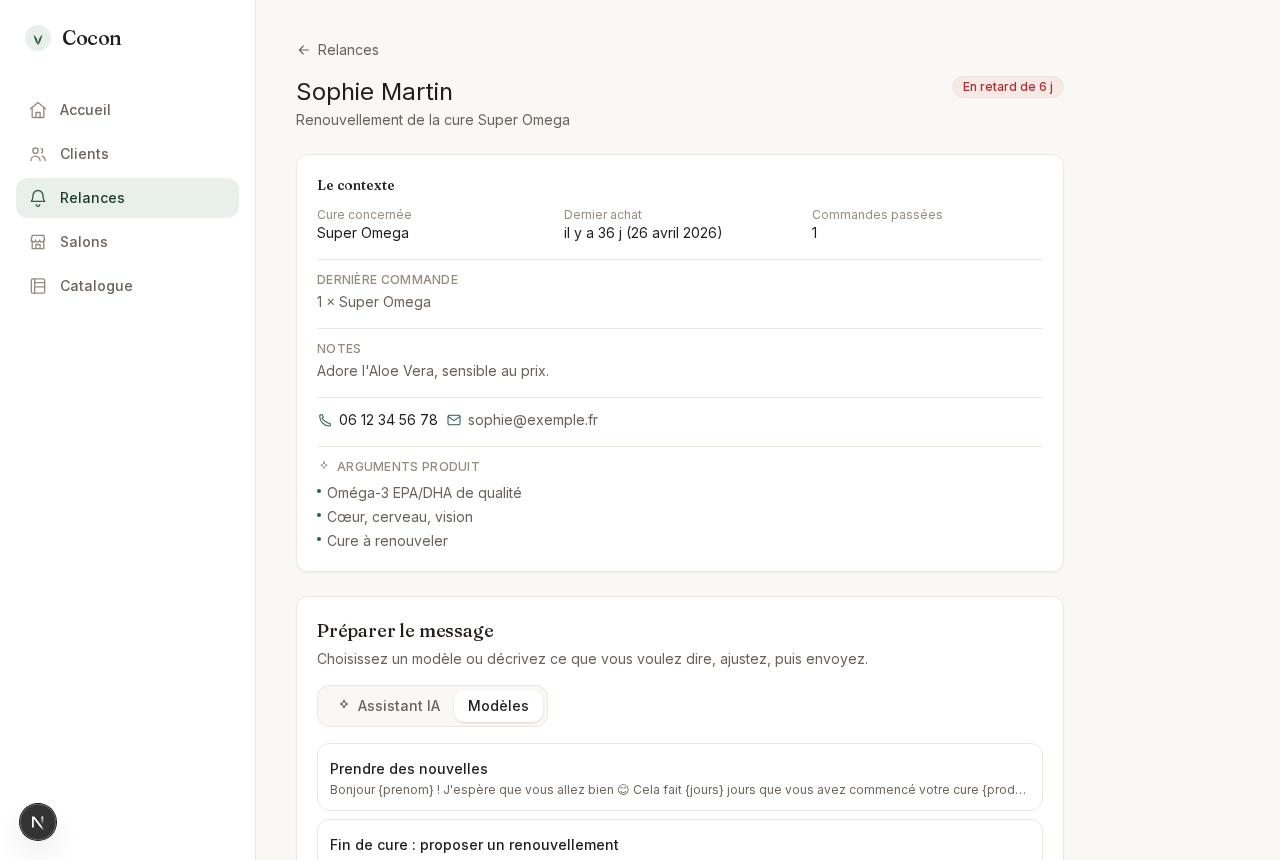Click the Catalogue table icon

[38, 286]
